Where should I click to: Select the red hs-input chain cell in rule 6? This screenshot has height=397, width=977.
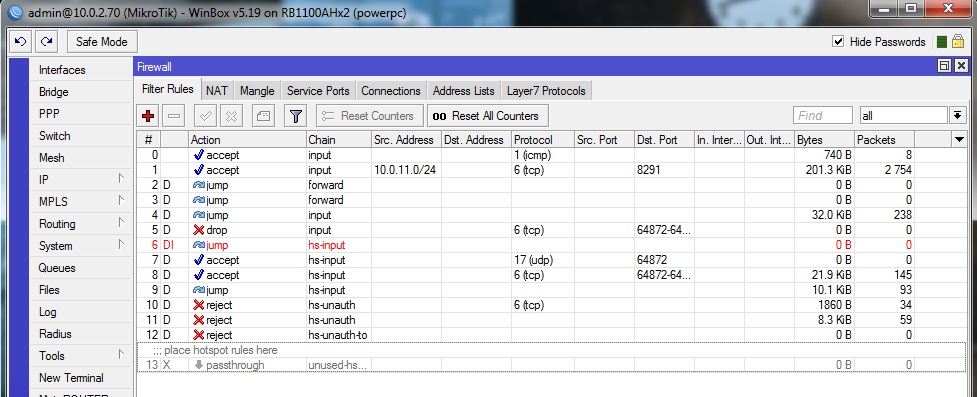[338, 245]
